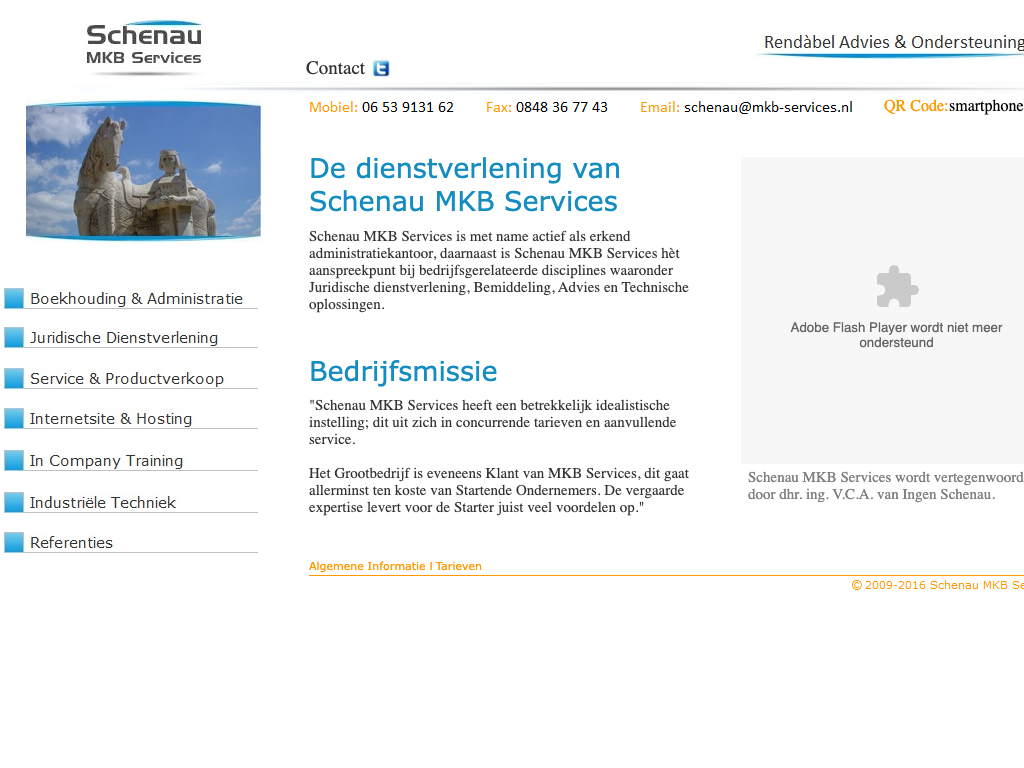Go to Internetsite & Hosting page

tap(111, 419)
